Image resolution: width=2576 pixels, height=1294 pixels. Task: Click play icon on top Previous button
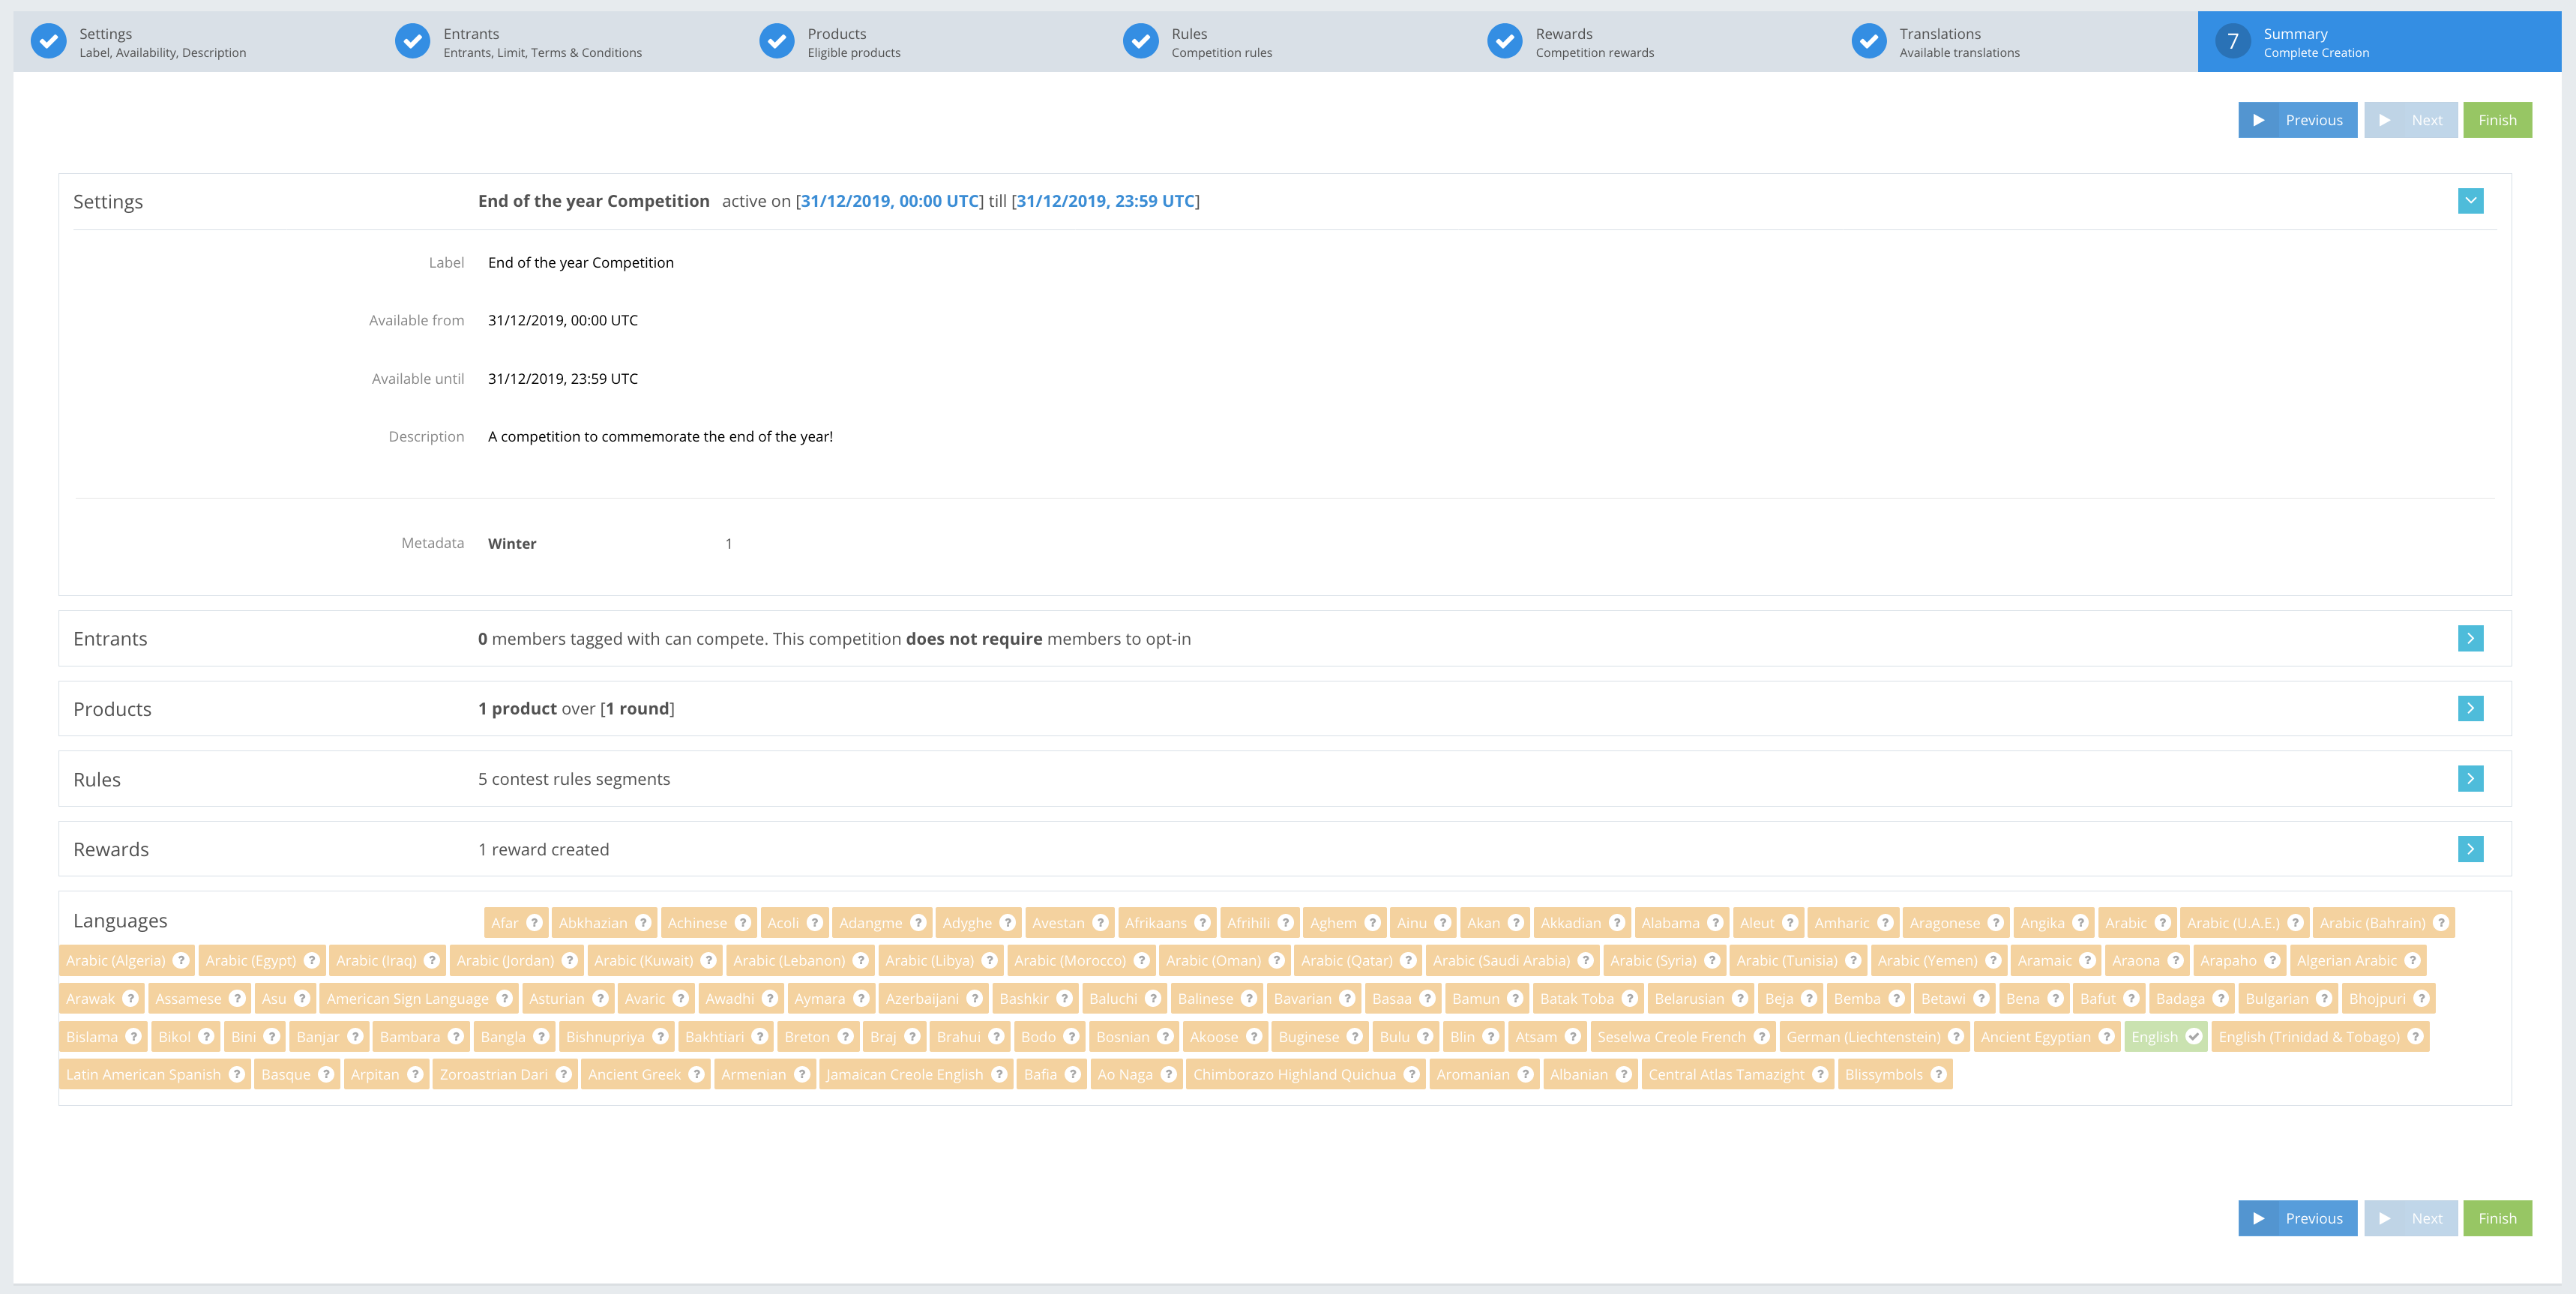click(2258, 120)
